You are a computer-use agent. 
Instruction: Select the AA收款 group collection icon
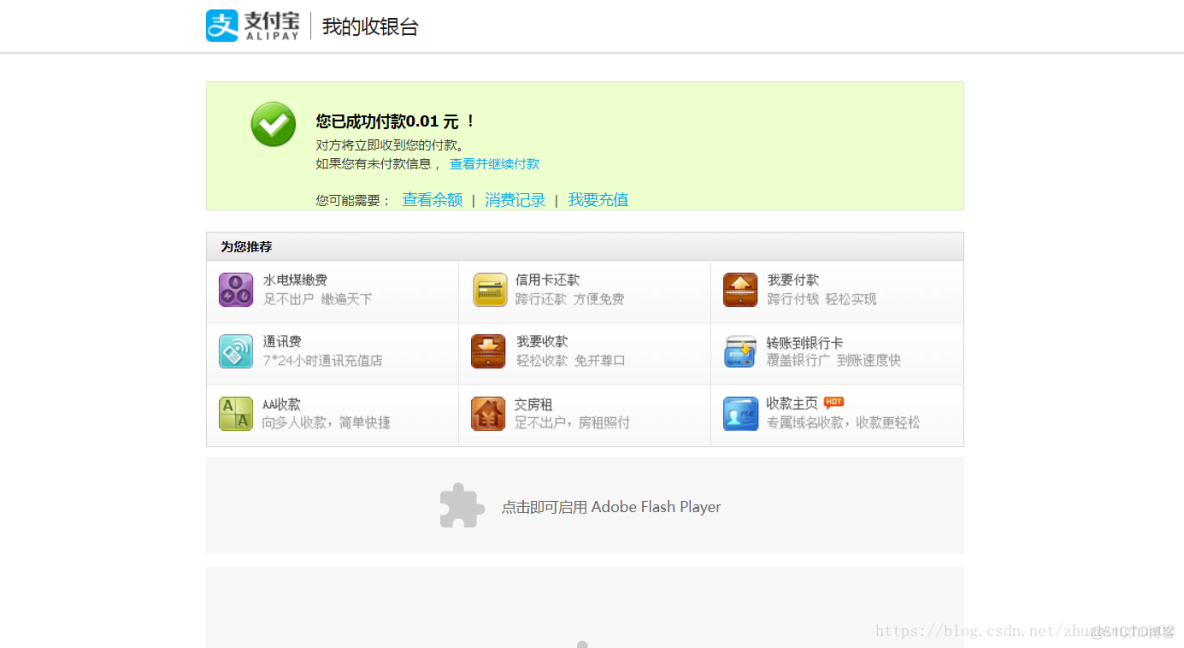click(234, 413)
